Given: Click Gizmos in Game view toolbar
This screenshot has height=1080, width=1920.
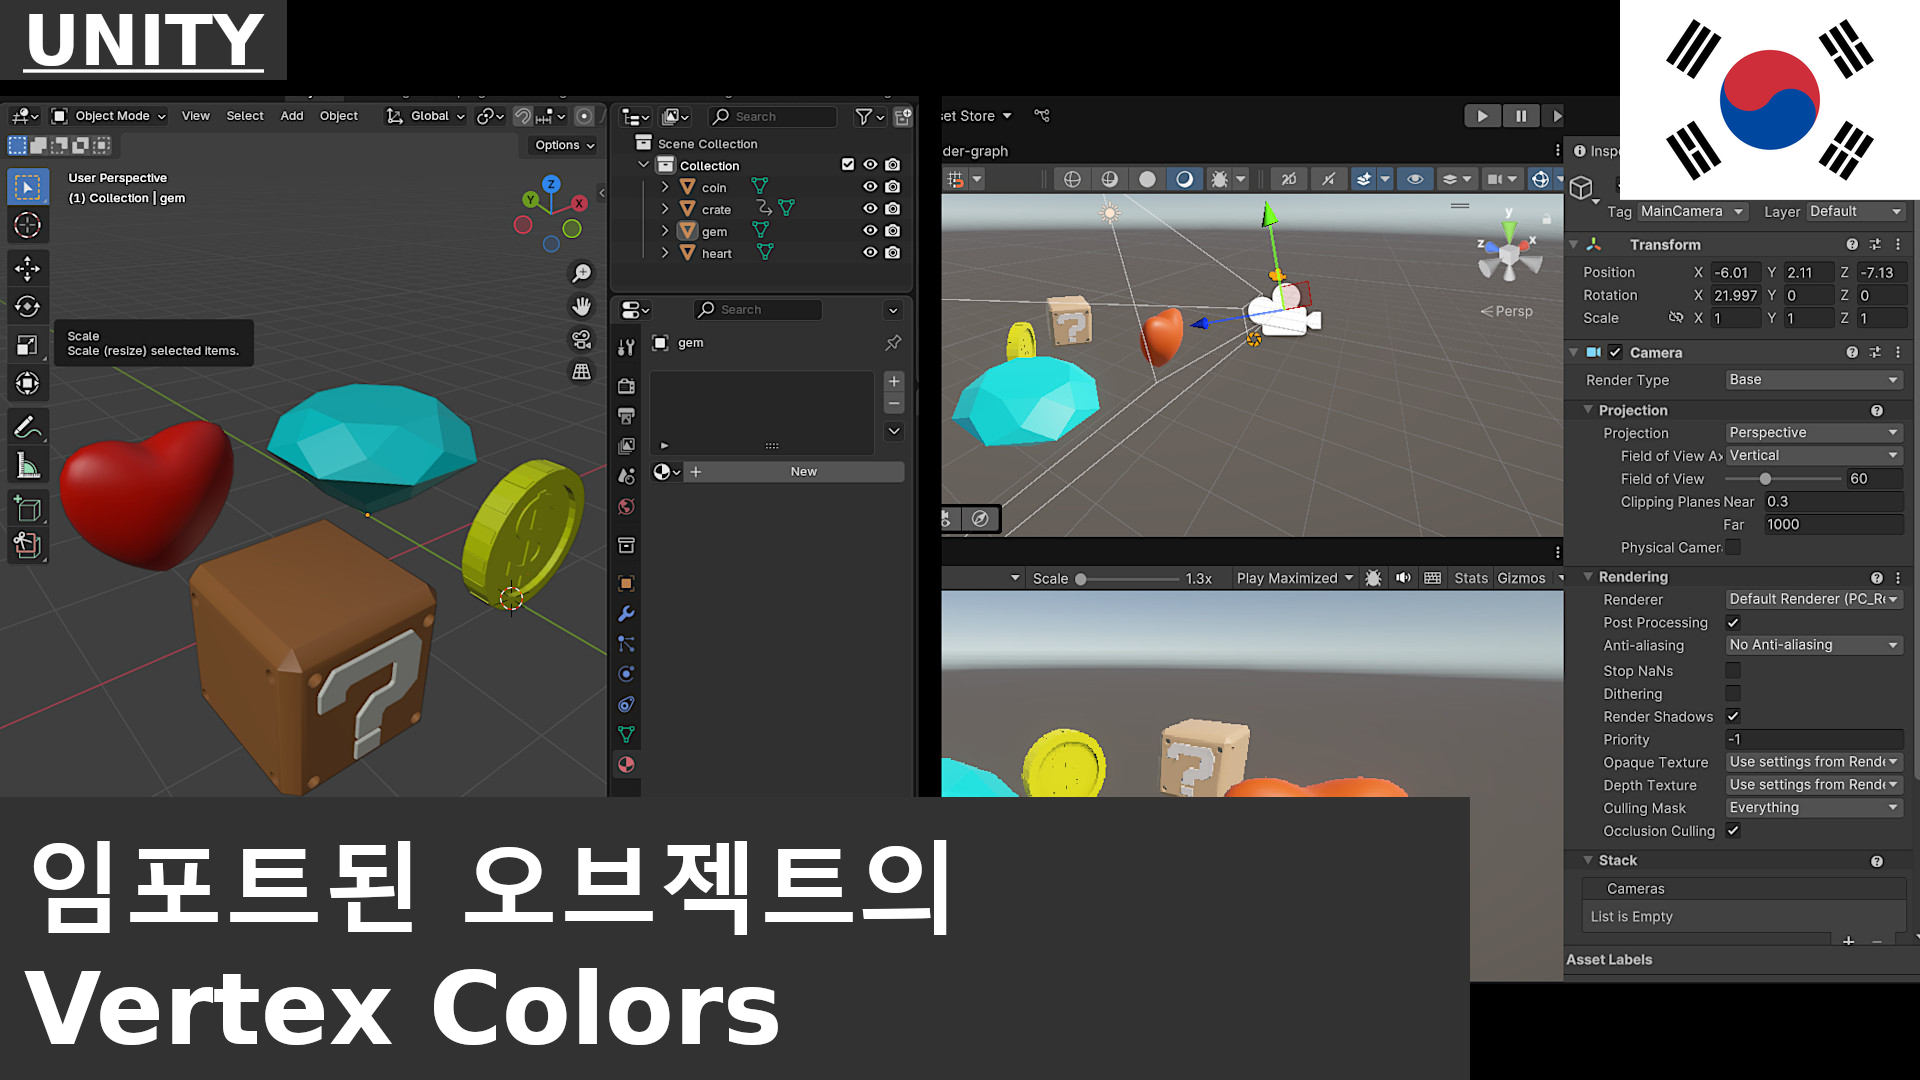Looking at the screenshot, I should tap(1521, 578).
